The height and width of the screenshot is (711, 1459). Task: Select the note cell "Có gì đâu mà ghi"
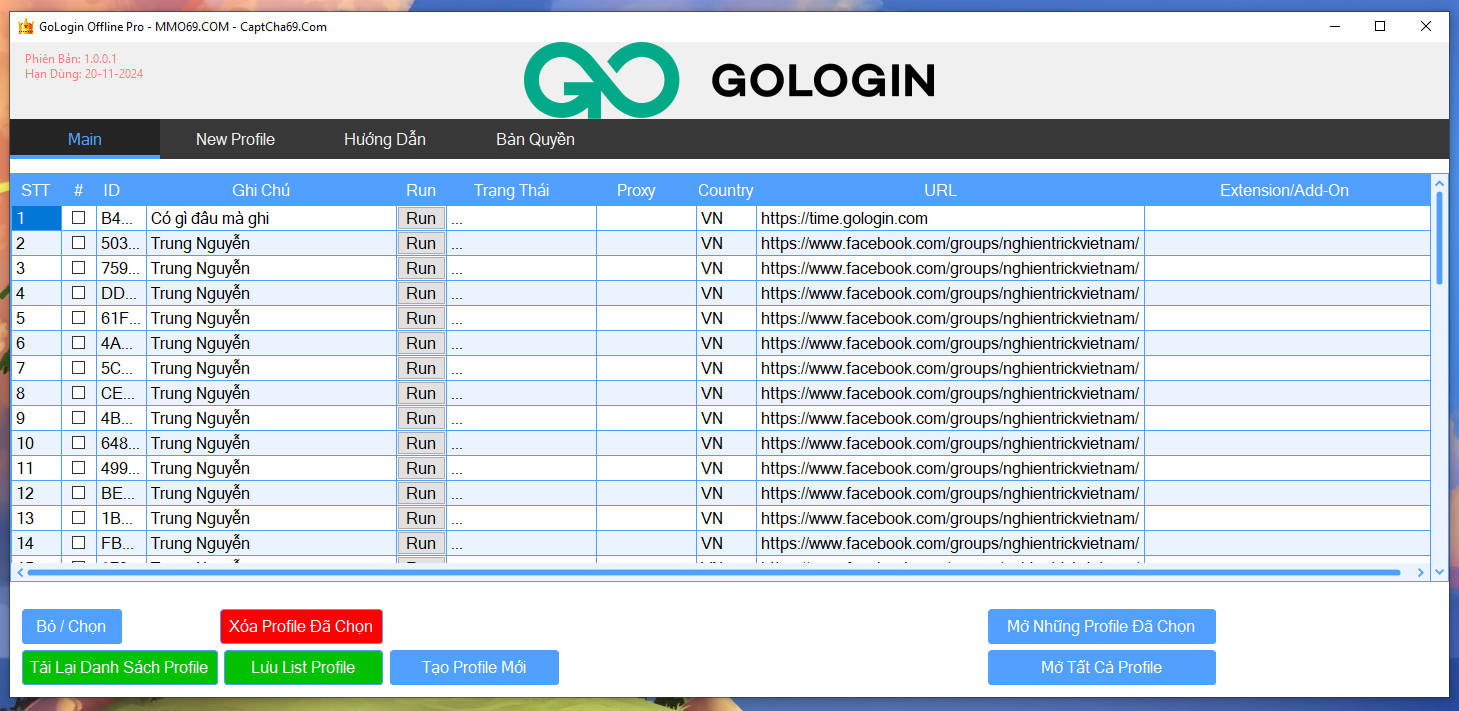point(271,218)
